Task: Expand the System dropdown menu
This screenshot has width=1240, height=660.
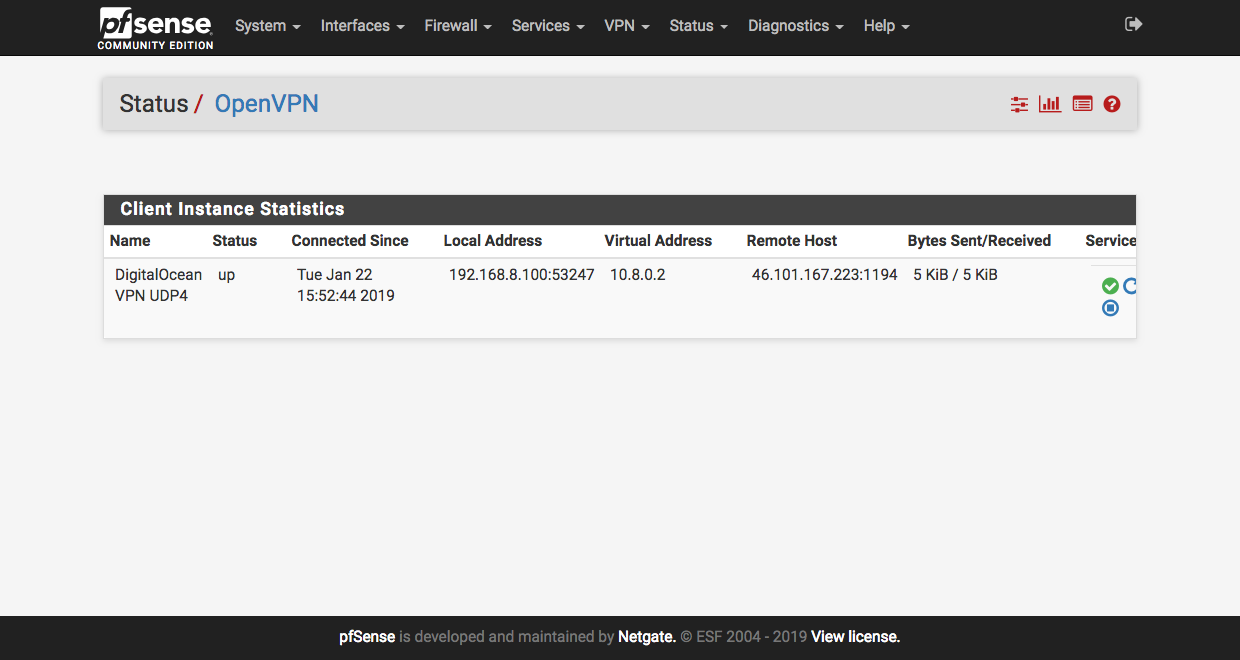Action: tap(267, 26)
